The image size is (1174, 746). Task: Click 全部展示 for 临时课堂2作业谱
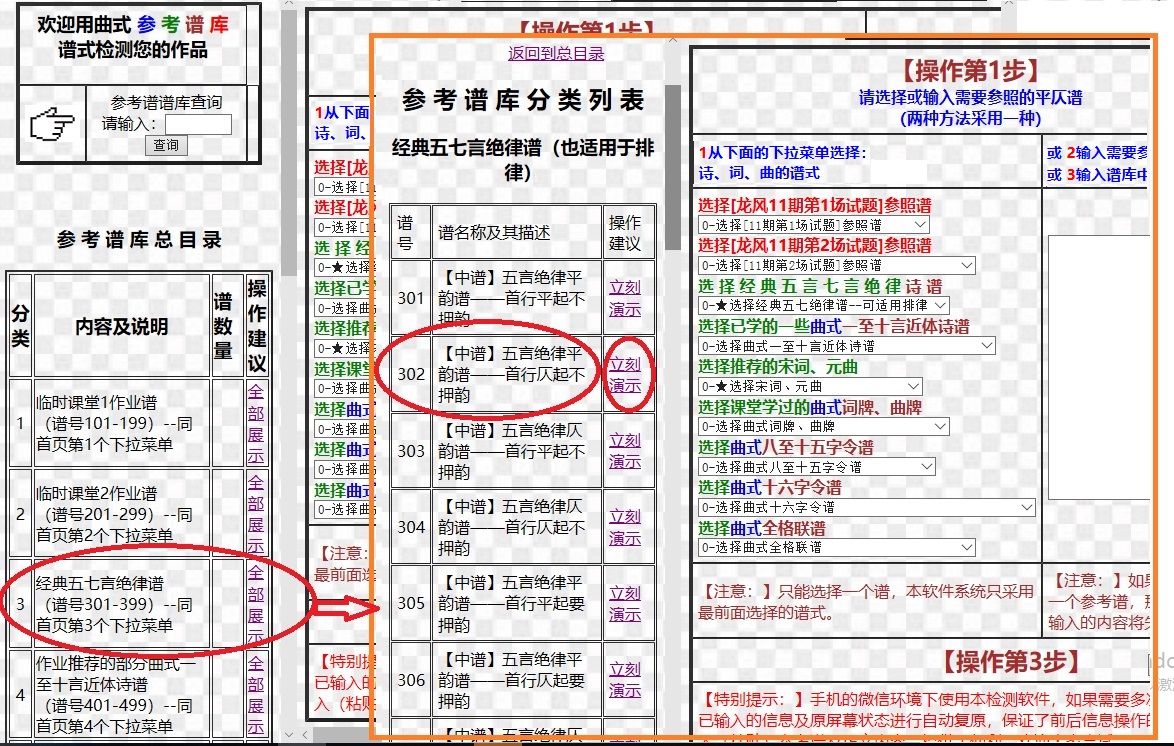pos(256,514)
